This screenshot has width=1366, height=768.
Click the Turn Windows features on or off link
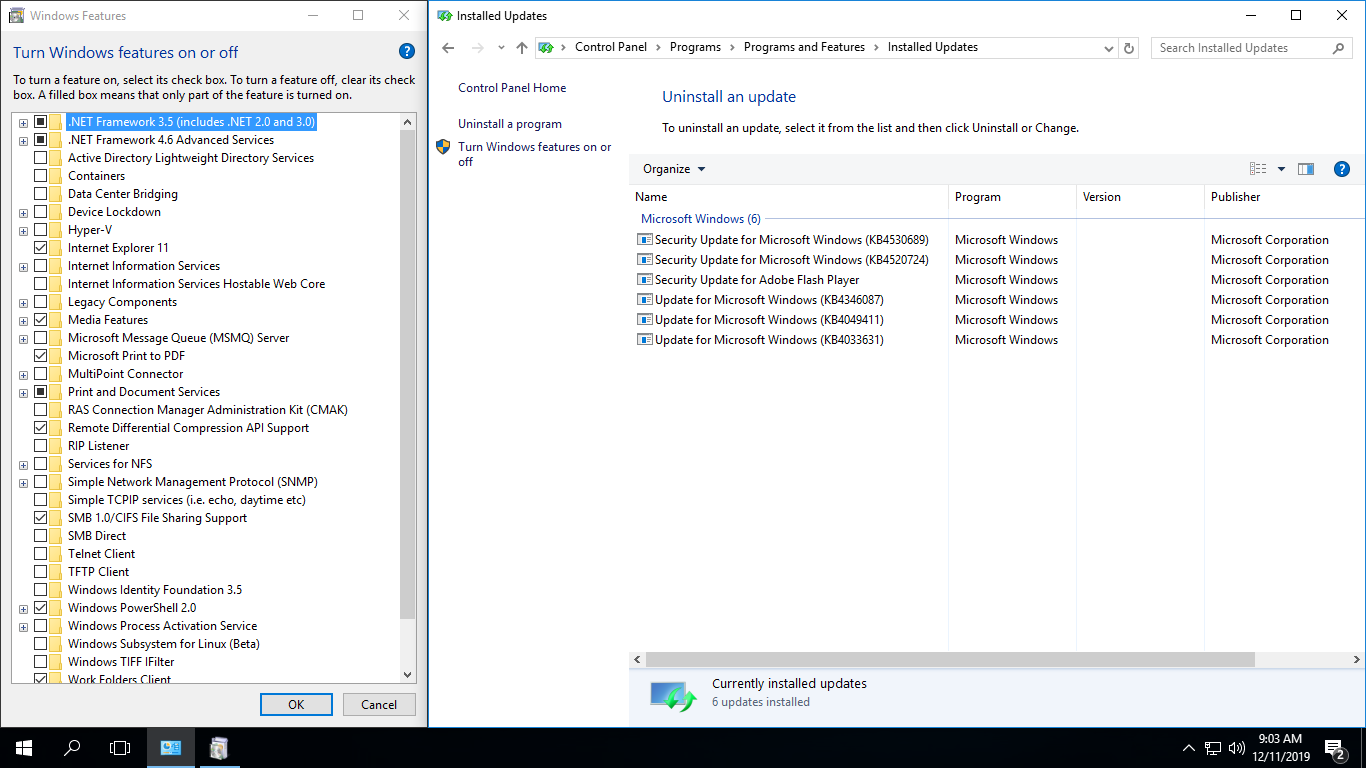coord(535,154)
